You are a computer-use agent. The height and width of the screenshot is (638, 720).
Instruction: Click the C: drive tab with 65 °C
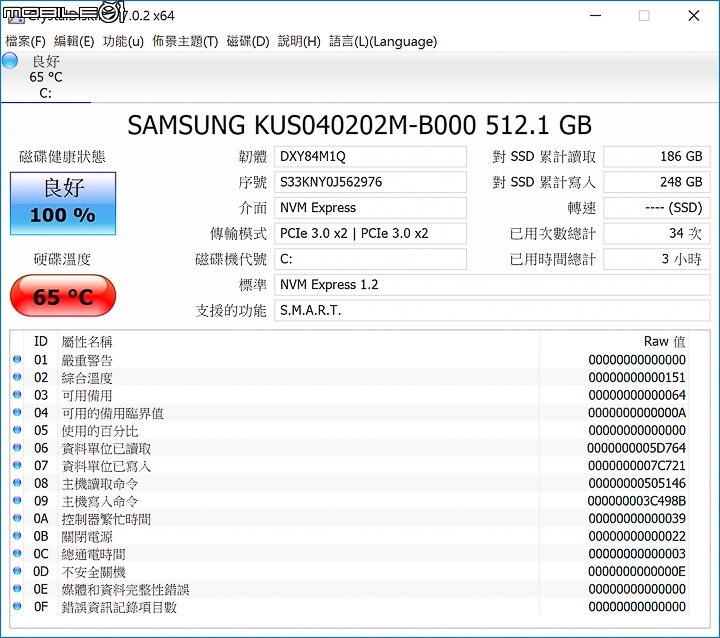(x=45, y=77)
